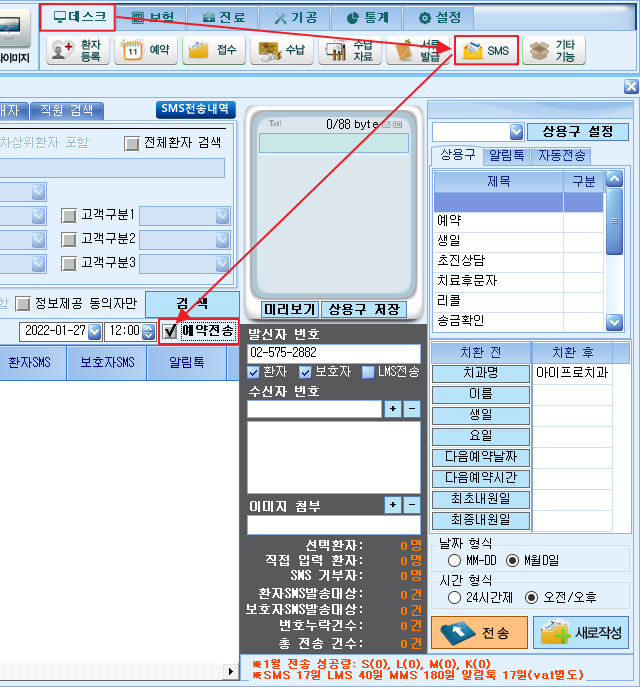This screenshot has height=687, width=640.
Task: Open the reservation date 2022-01-27 dropdown
Action: coord(94,332)
